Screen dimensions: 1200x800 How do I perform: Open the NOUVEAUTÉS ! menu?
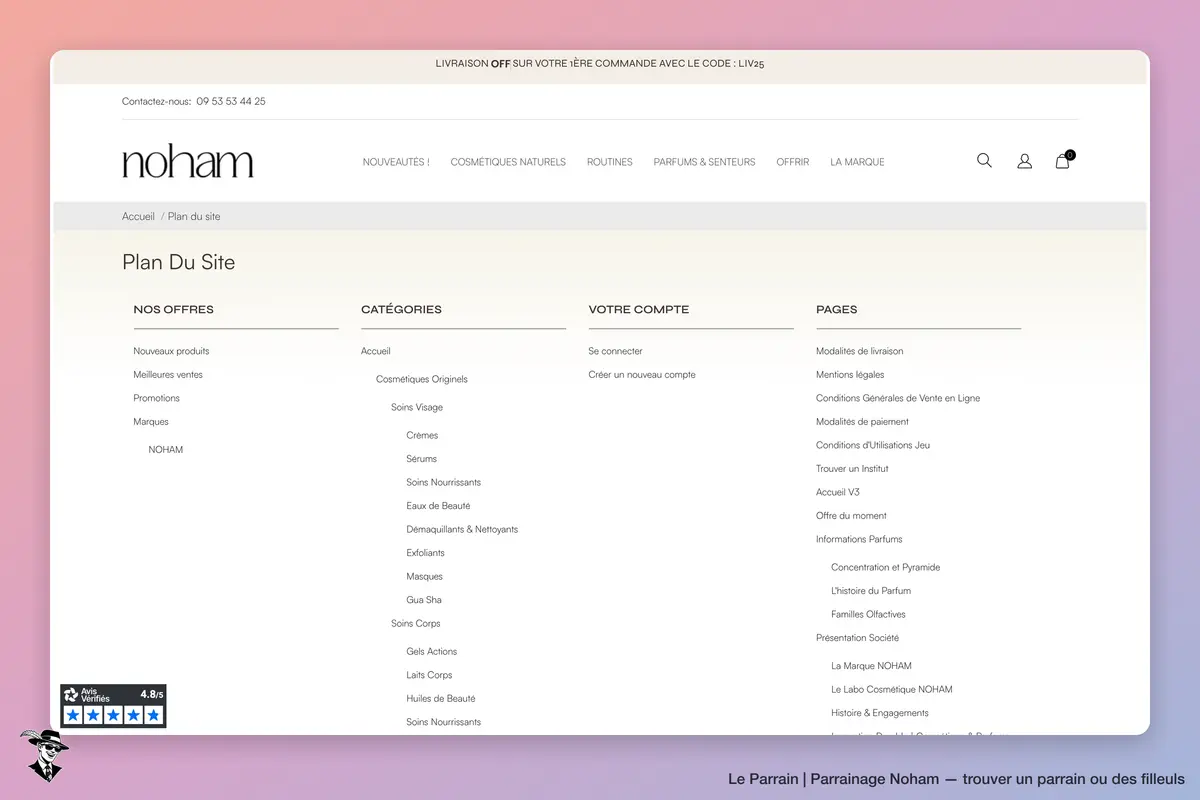pyautogui.click(x=396, y=162)
